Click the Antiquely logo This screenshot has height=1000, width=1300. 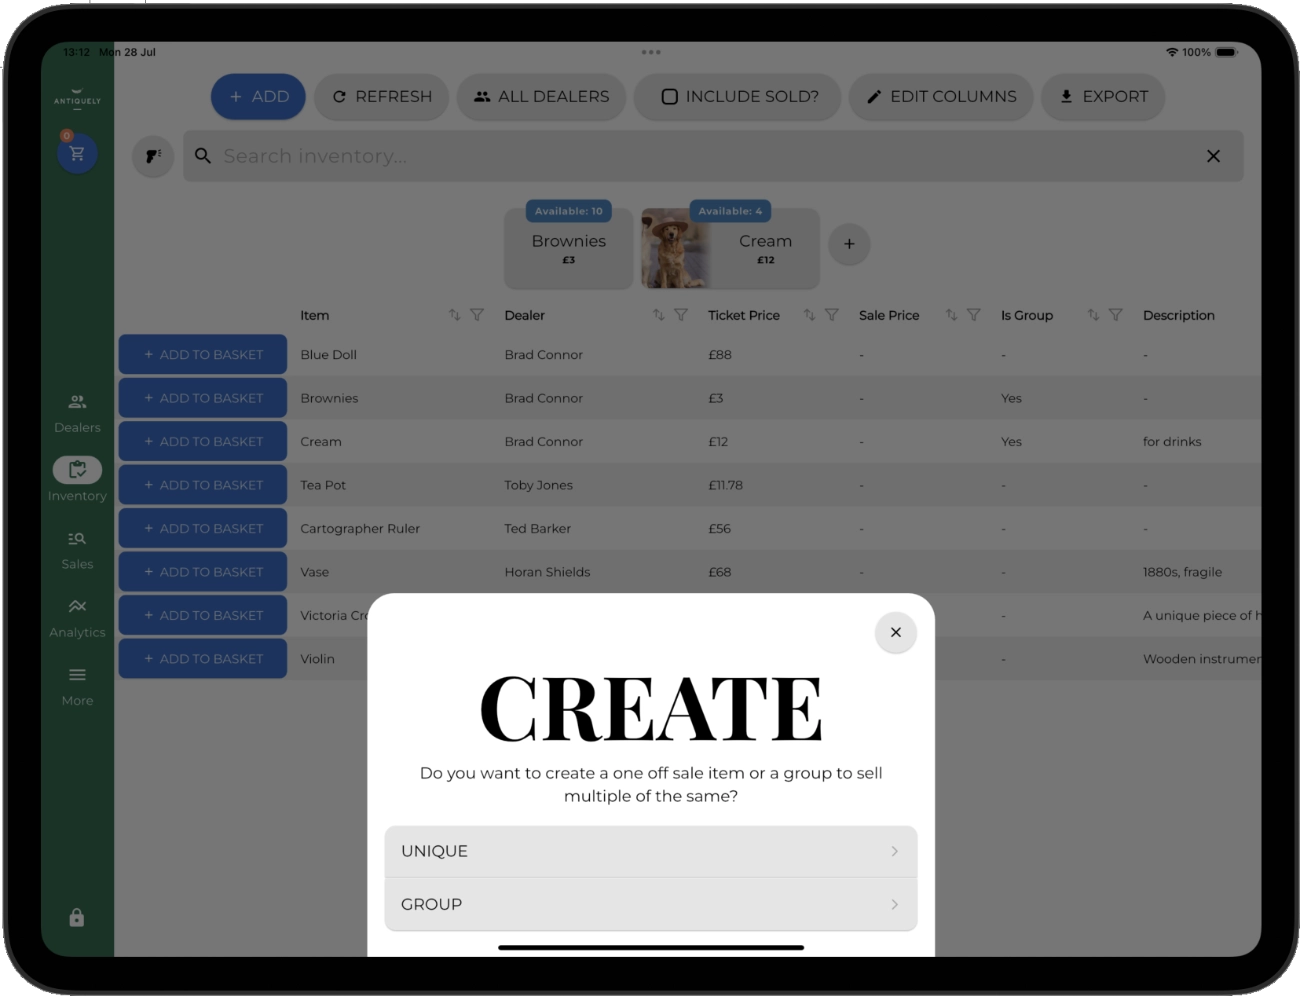tap(77, 97)
